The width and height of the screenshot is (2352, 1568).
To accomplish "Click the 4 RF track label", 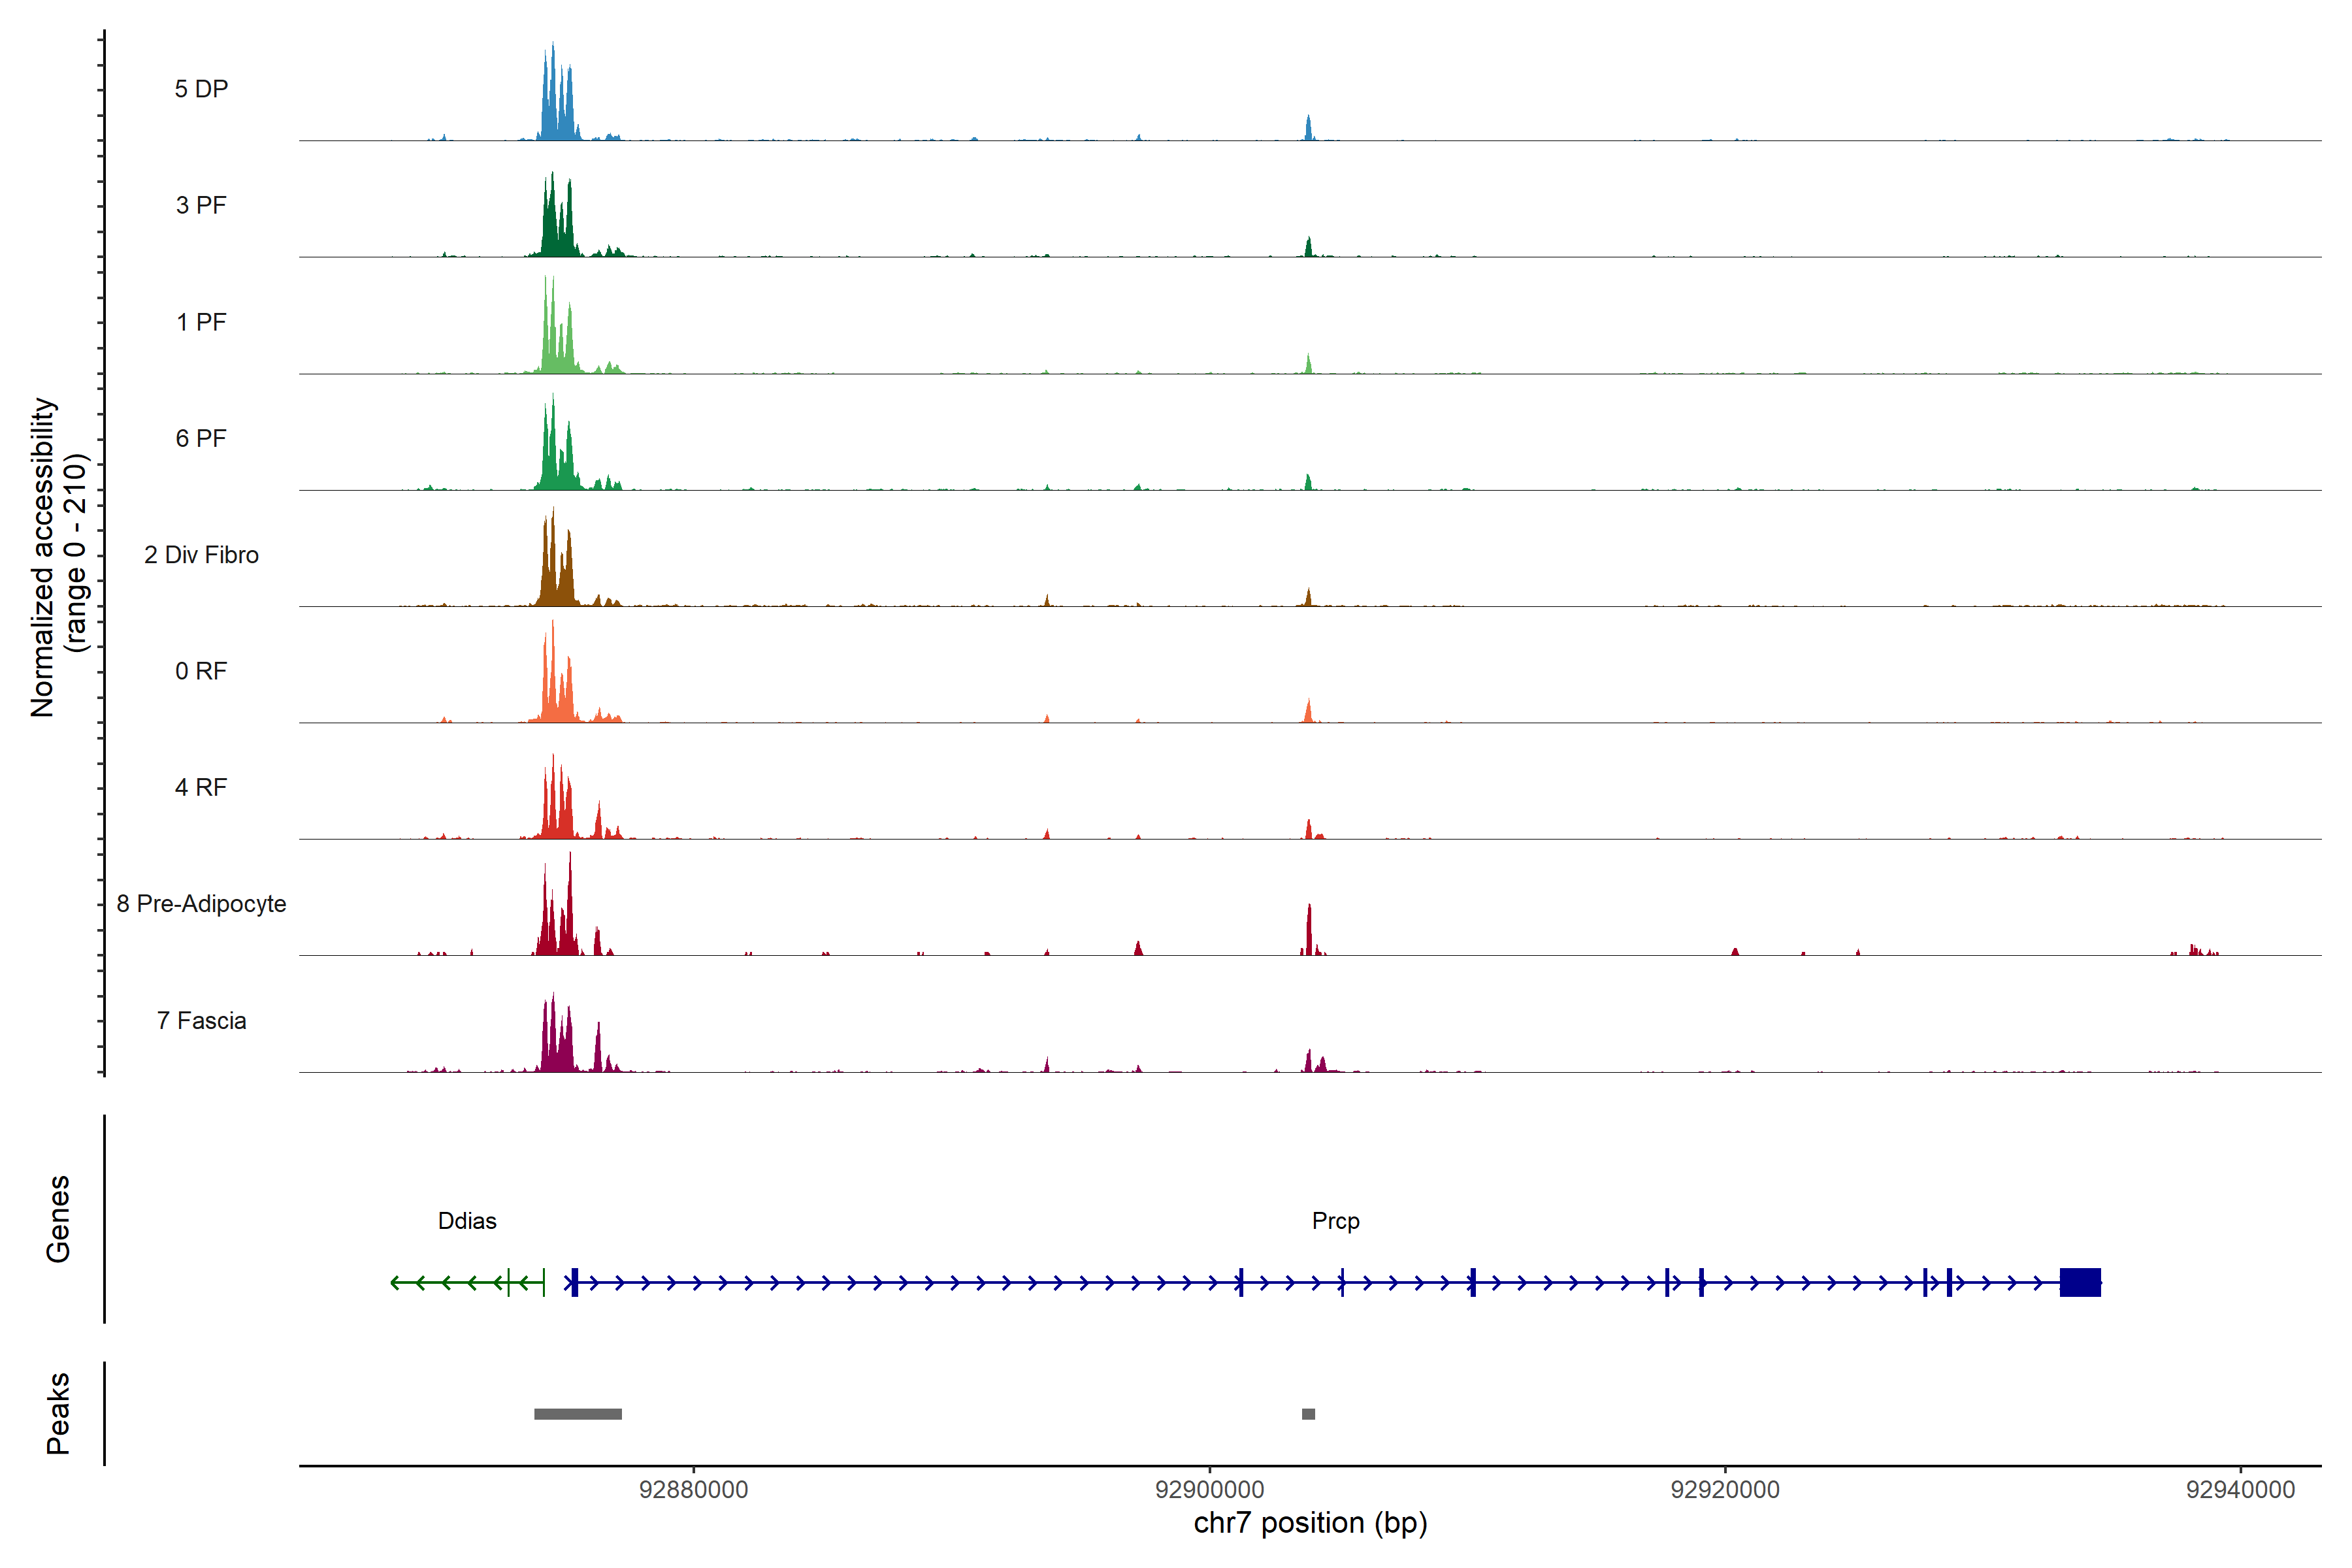I will pyautogui.click(x=201, y=787).
